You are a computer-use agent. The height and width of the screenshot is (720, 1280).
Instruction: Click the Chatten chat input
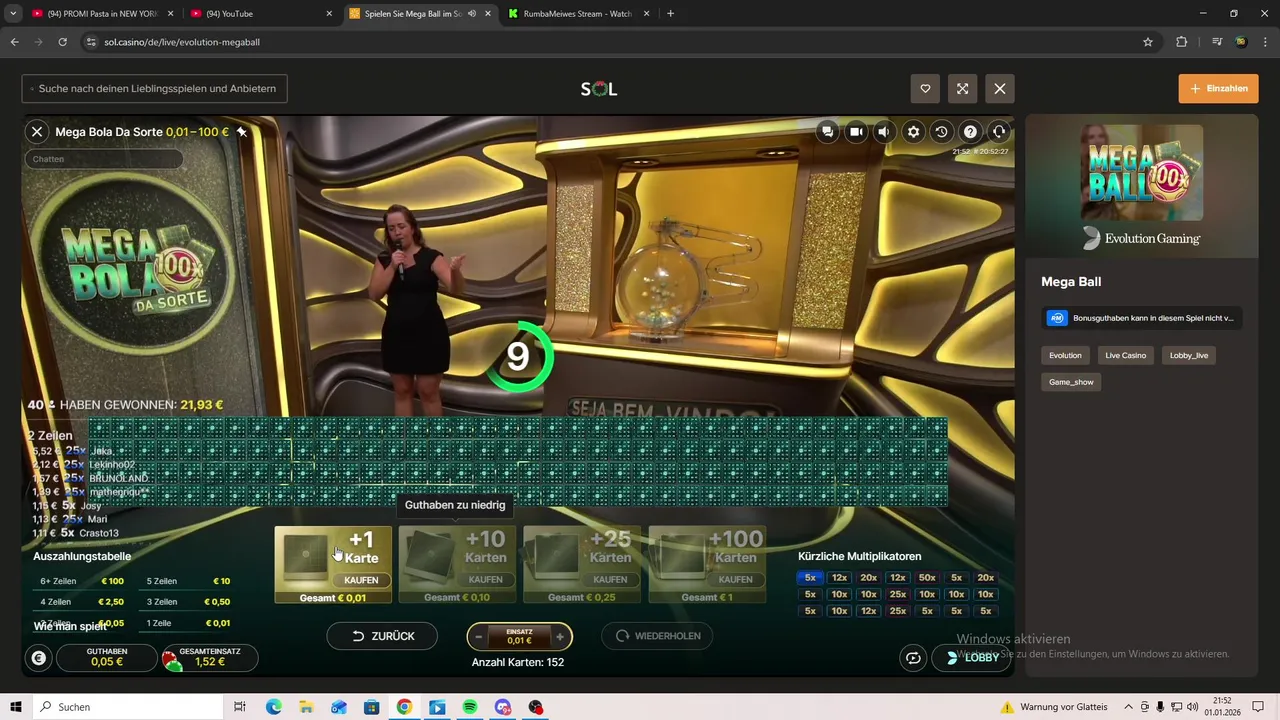[x=104, y=159]
